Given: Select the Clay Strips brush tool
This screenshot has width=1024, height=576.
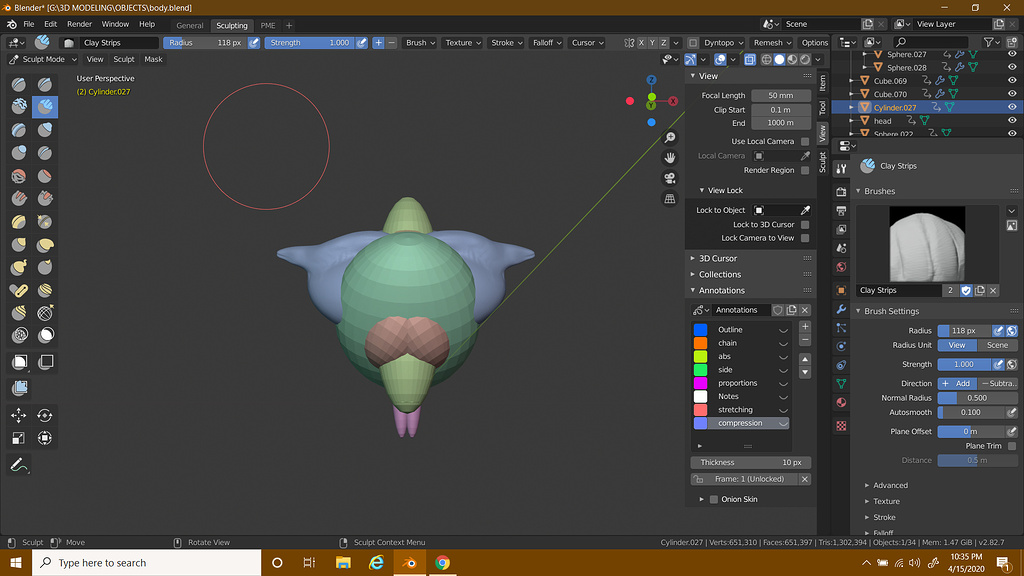Looking at the screenshot, I should [45, 106].
